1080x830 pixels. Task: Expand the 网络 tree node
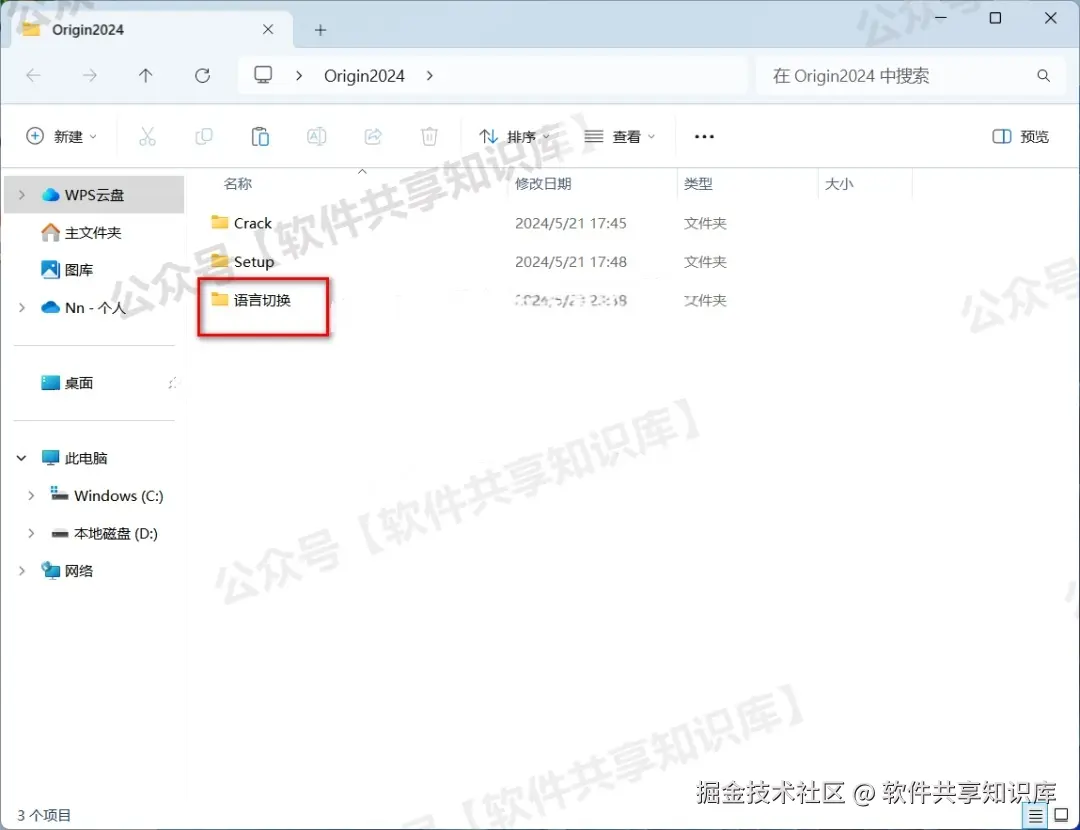pyautogui.click(x=22, y=570)
